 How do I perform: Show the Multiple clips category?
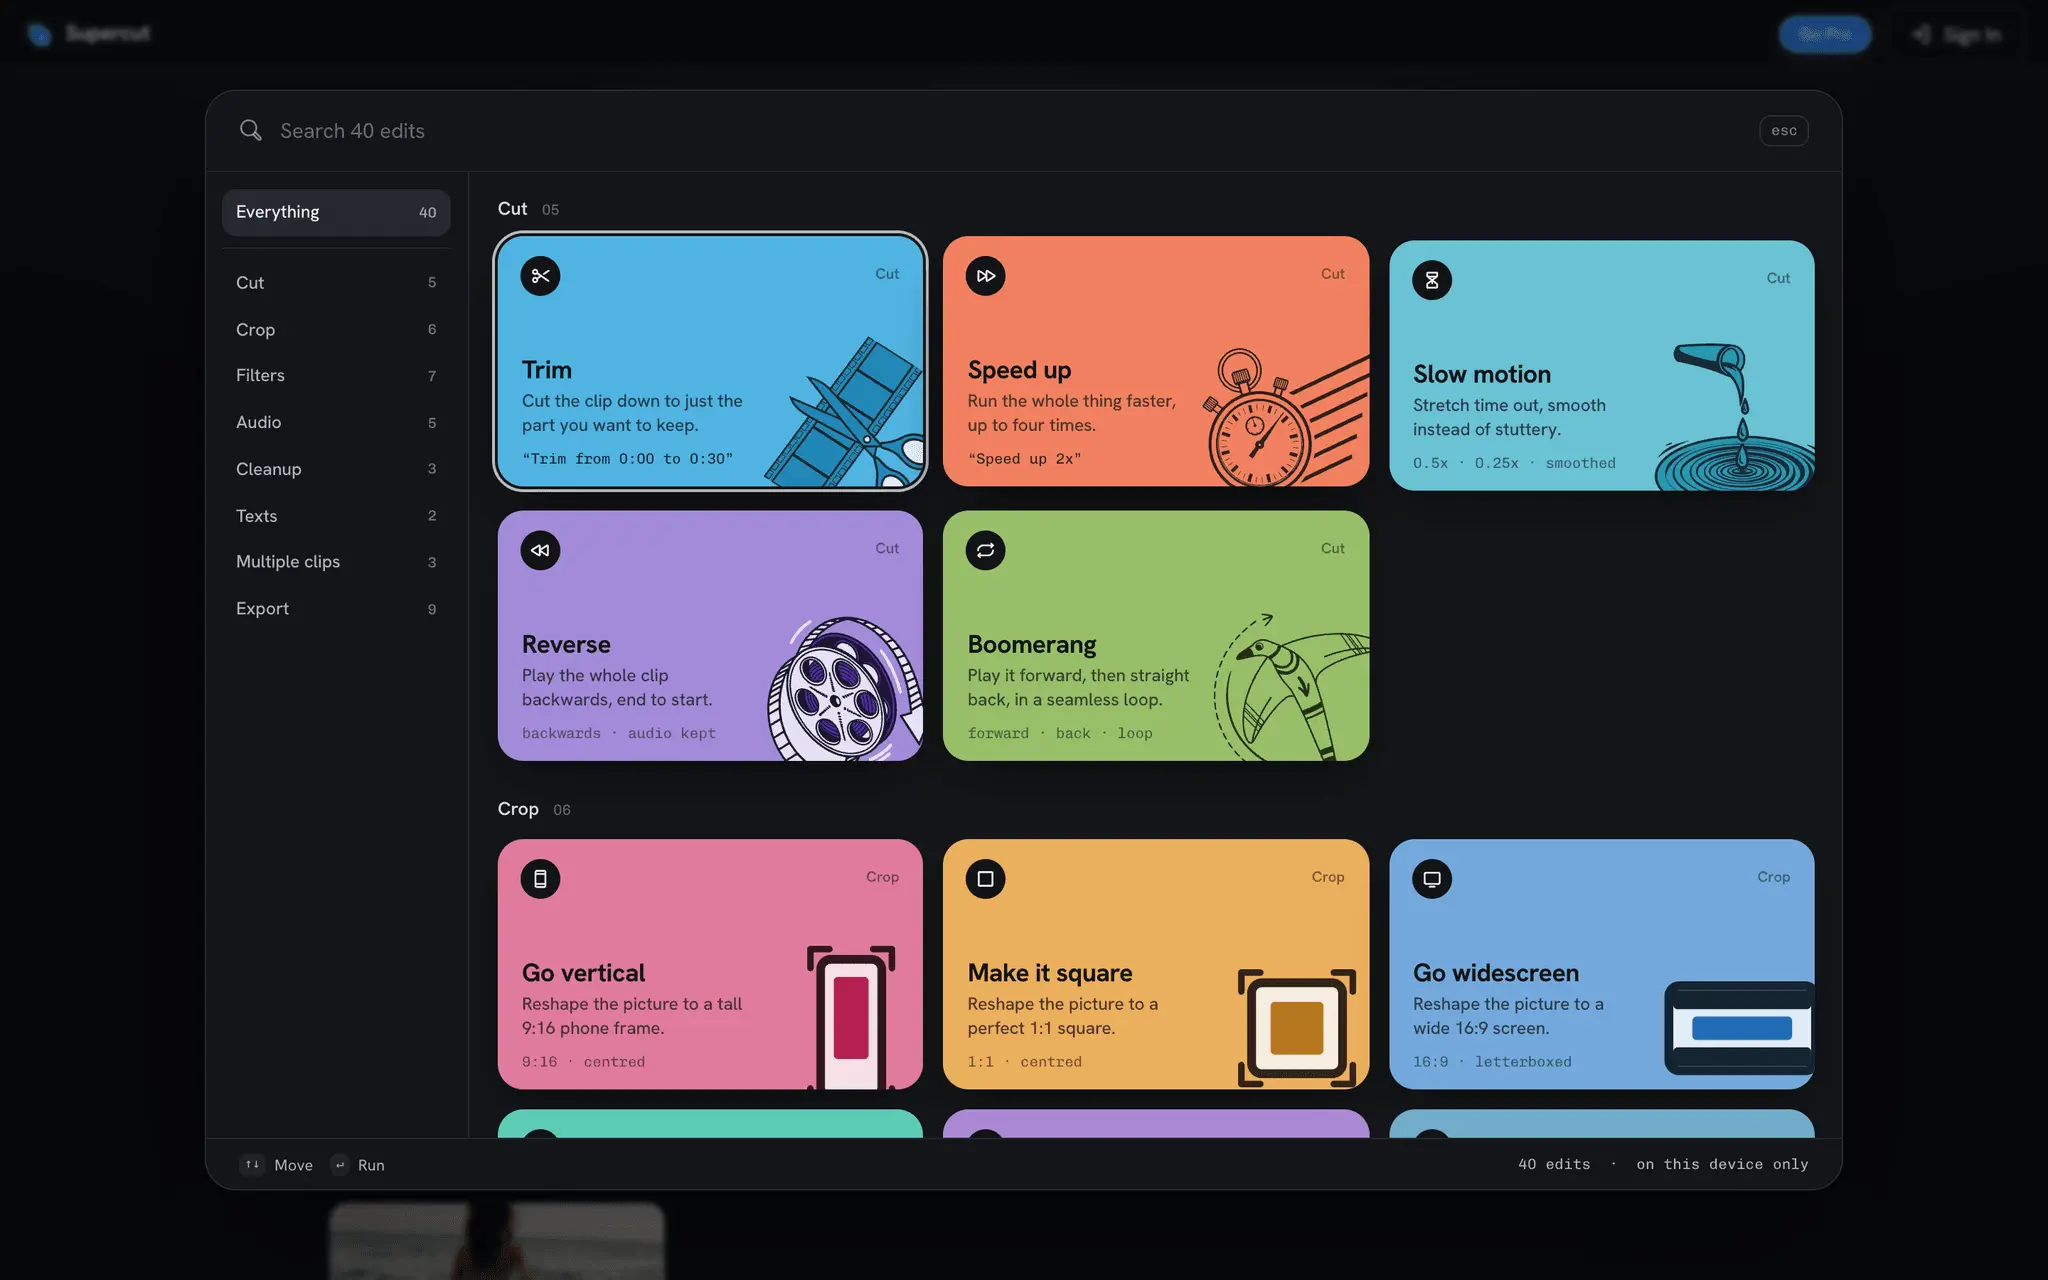pyautogui.click(x=336, y=562)
